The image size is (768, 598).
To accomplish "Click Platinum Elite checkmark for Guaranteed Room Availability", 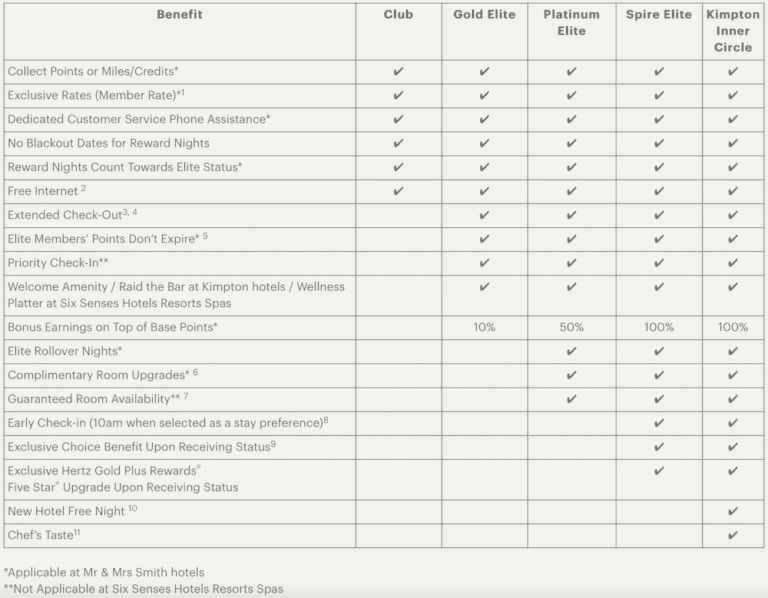I will click(x=571, y=399).
